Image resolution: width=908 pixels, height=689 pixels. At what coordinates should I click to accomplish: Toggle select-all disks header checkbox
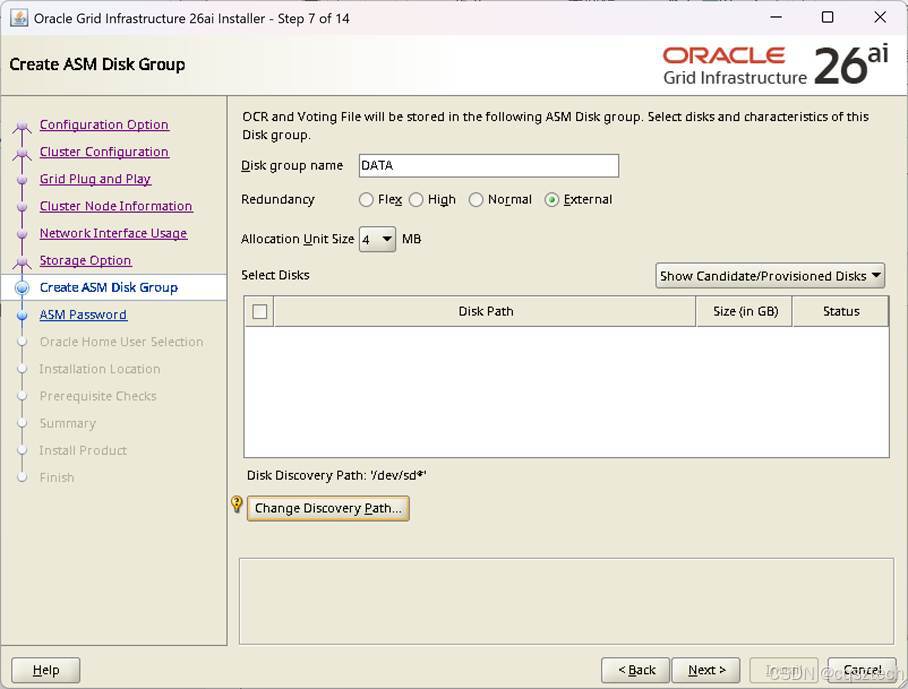point(260,311)
